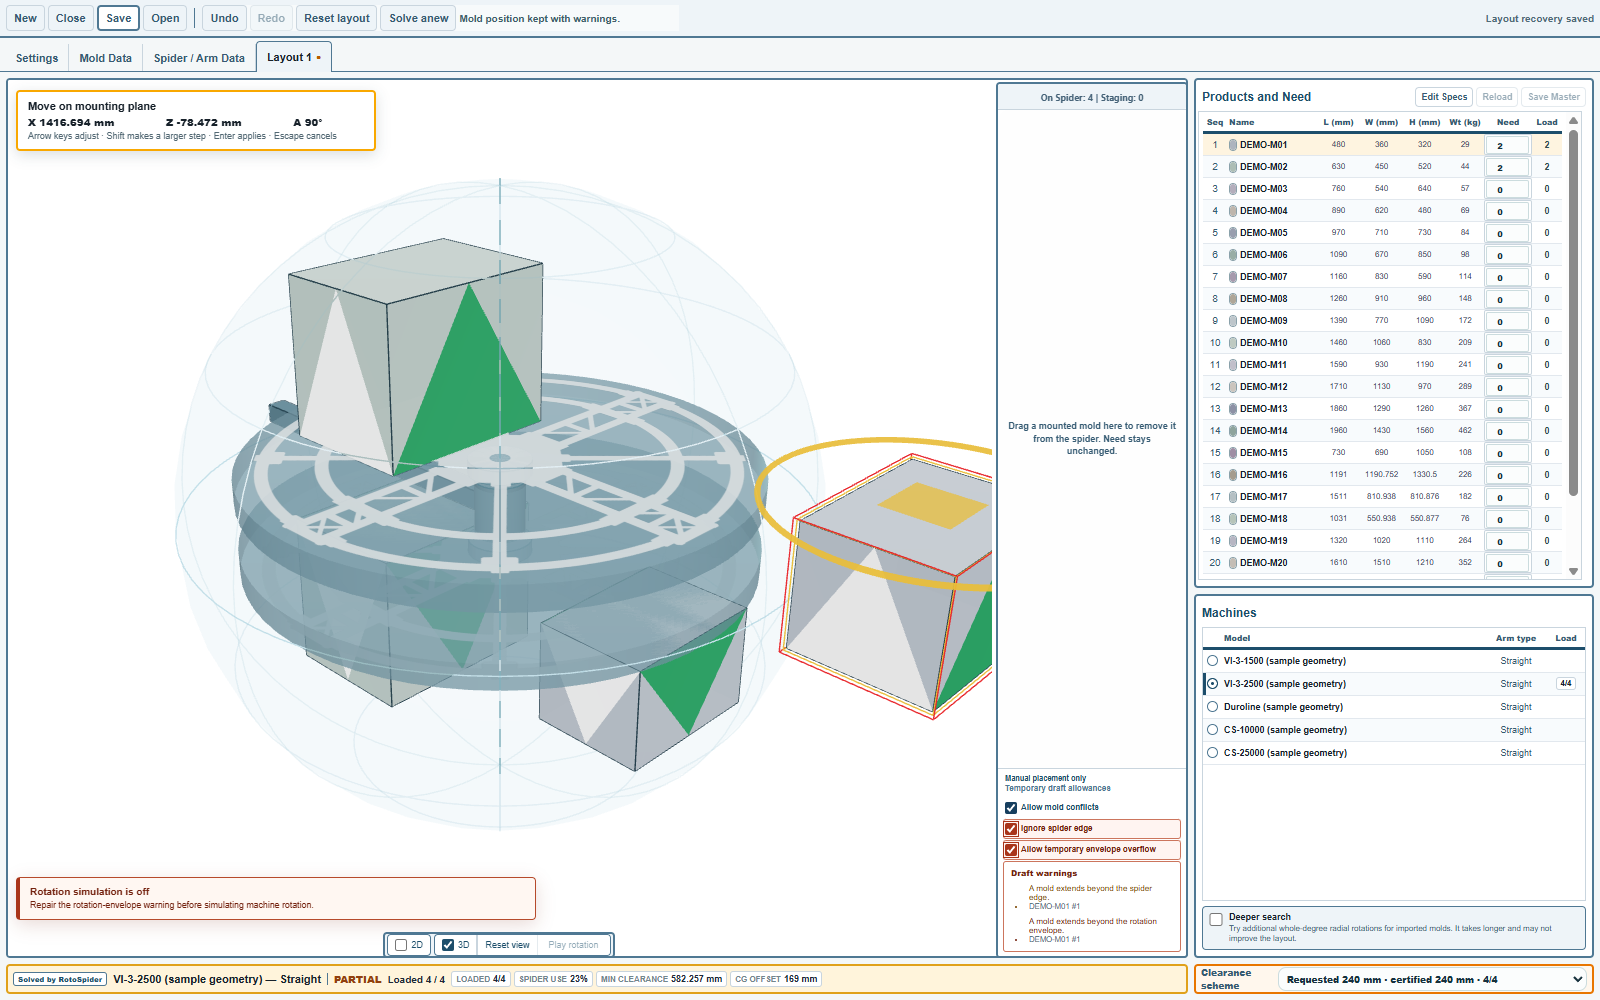The height and width of the screenshot is (1000, 1600).
Task: Open the Spider / Arm Data tab
Action: click(199, 58)
